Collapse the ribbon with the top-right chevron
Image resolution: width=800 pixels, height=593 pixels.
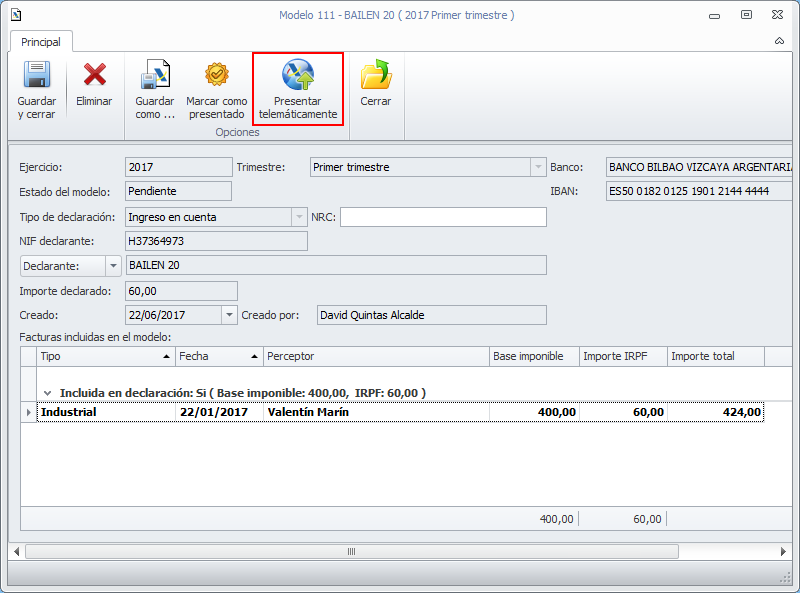(779, 41)
